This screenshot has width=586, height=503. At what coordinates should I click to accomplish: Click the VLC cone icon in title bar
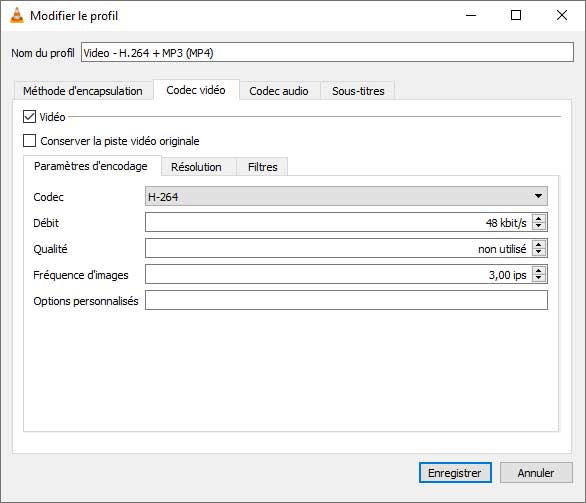point(16,16)
